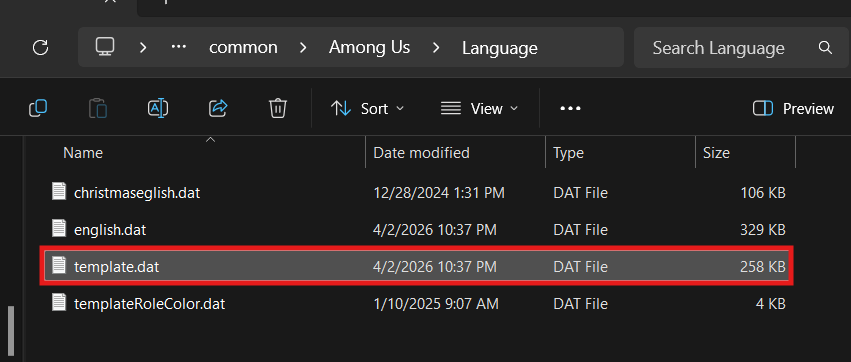
Task: Click the 258 KB size cell
Action: click(763, 267)
